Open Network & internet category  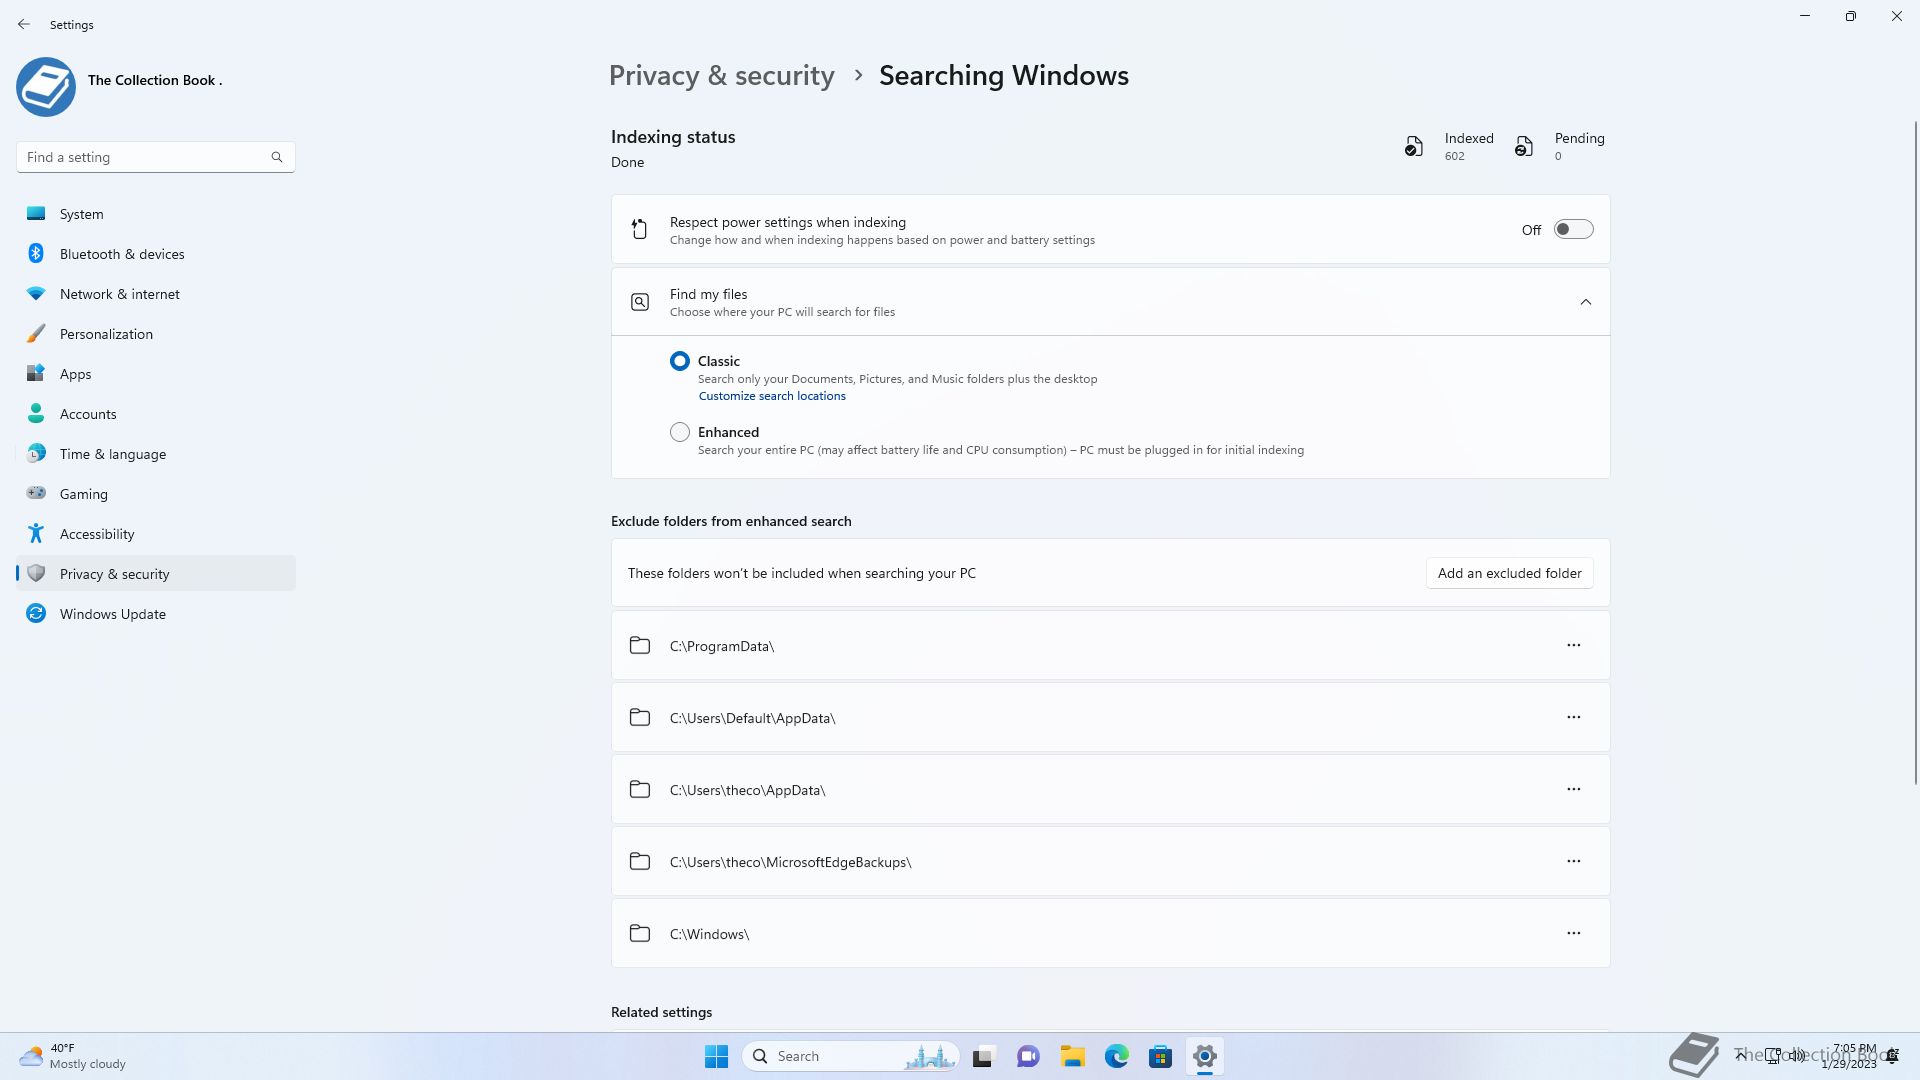pos(156,294)
